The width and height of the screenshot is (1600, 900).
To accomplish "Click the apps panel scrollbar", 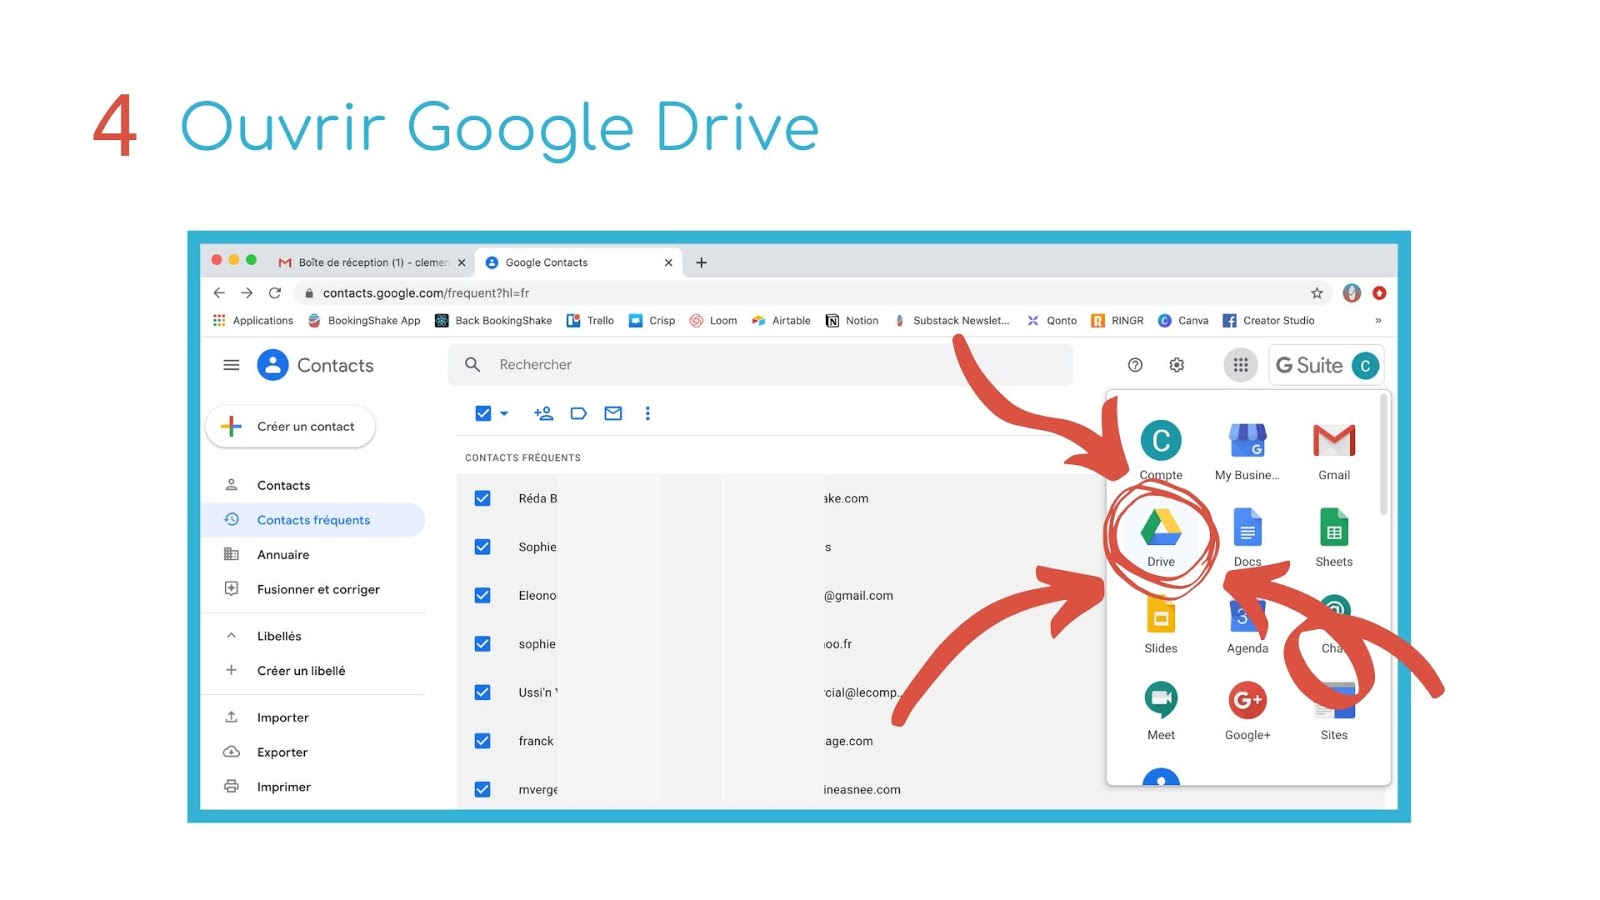I will point(1384,455).
